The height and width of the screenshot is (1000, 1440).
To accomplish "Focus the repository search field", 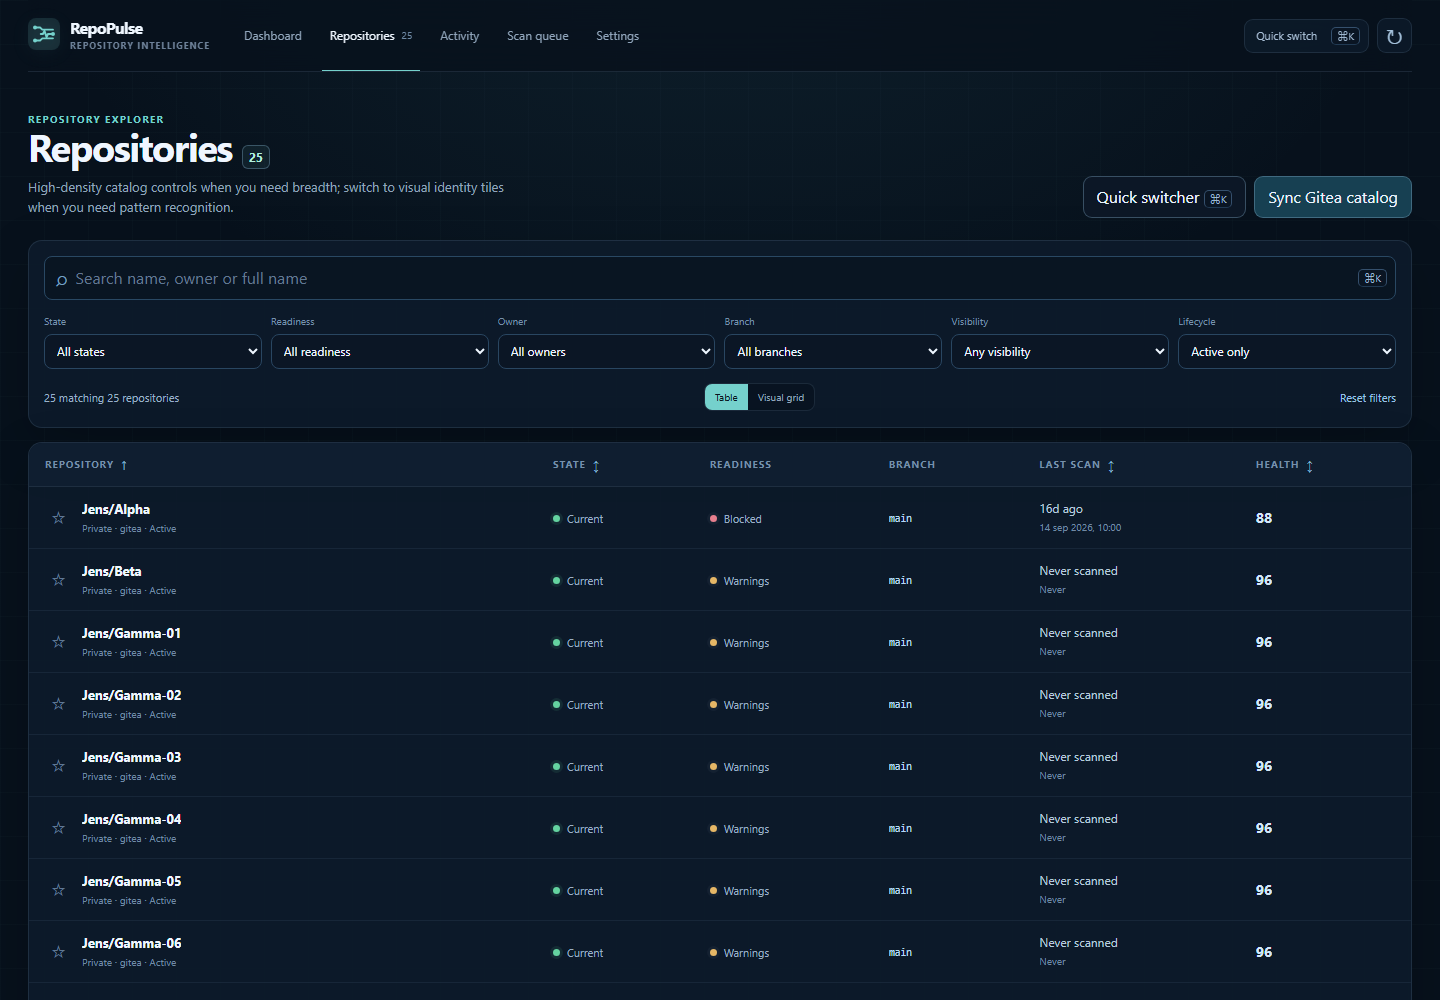I will [720, 278].
